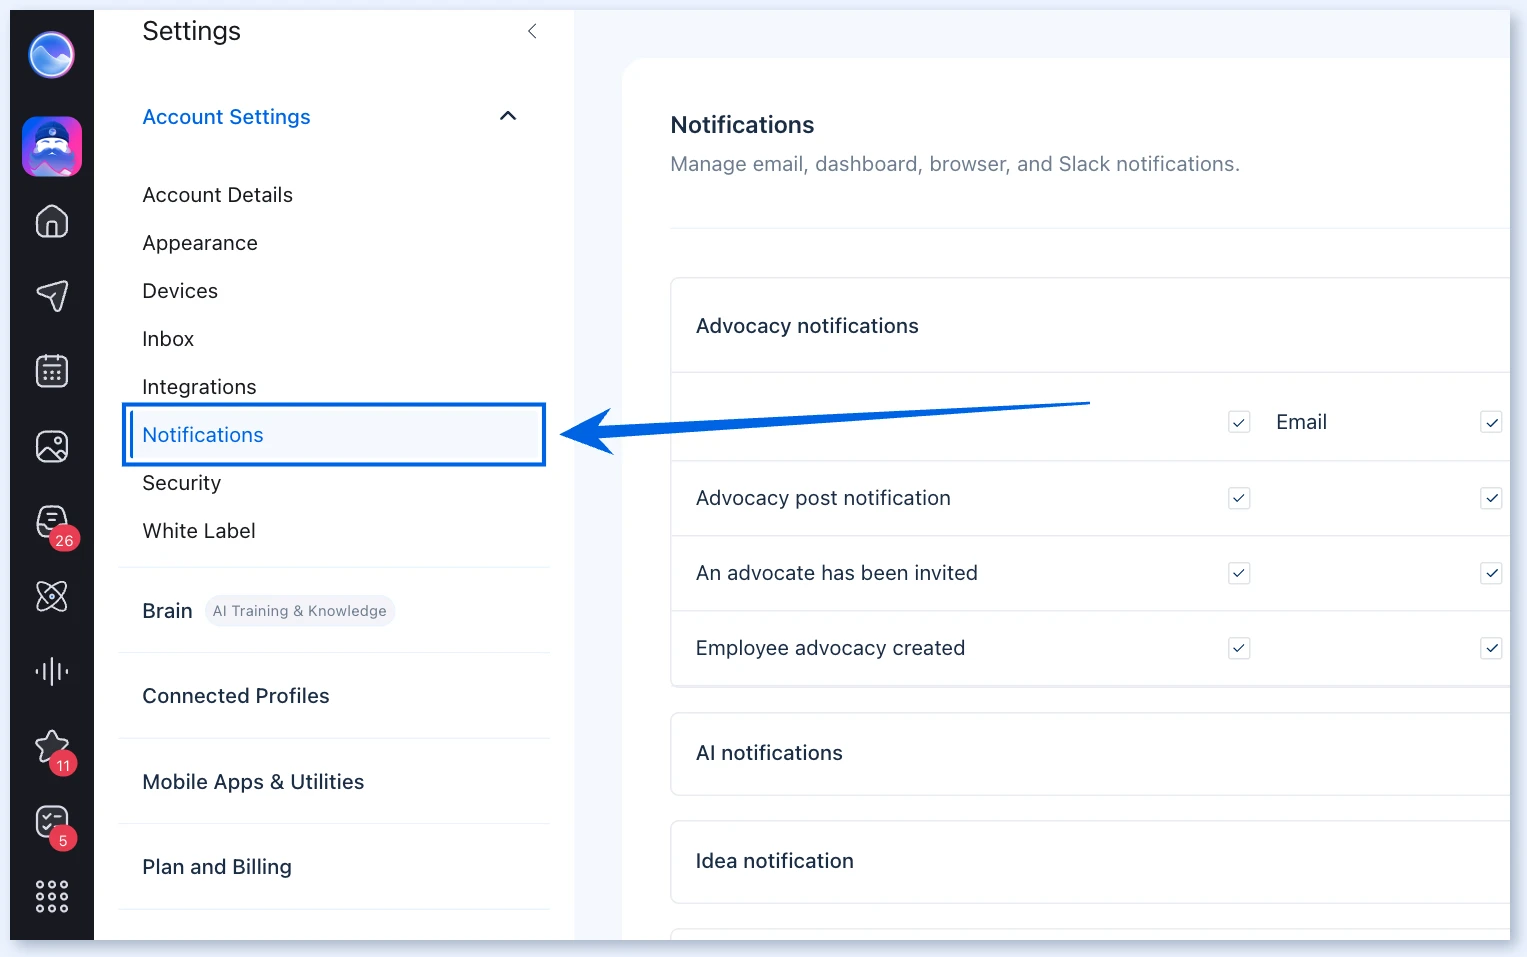Image resolution: width=1527 pixels, height=957 pixels.
Task: Expand the AI notifications section
Action: click(x=1090, y=753)
